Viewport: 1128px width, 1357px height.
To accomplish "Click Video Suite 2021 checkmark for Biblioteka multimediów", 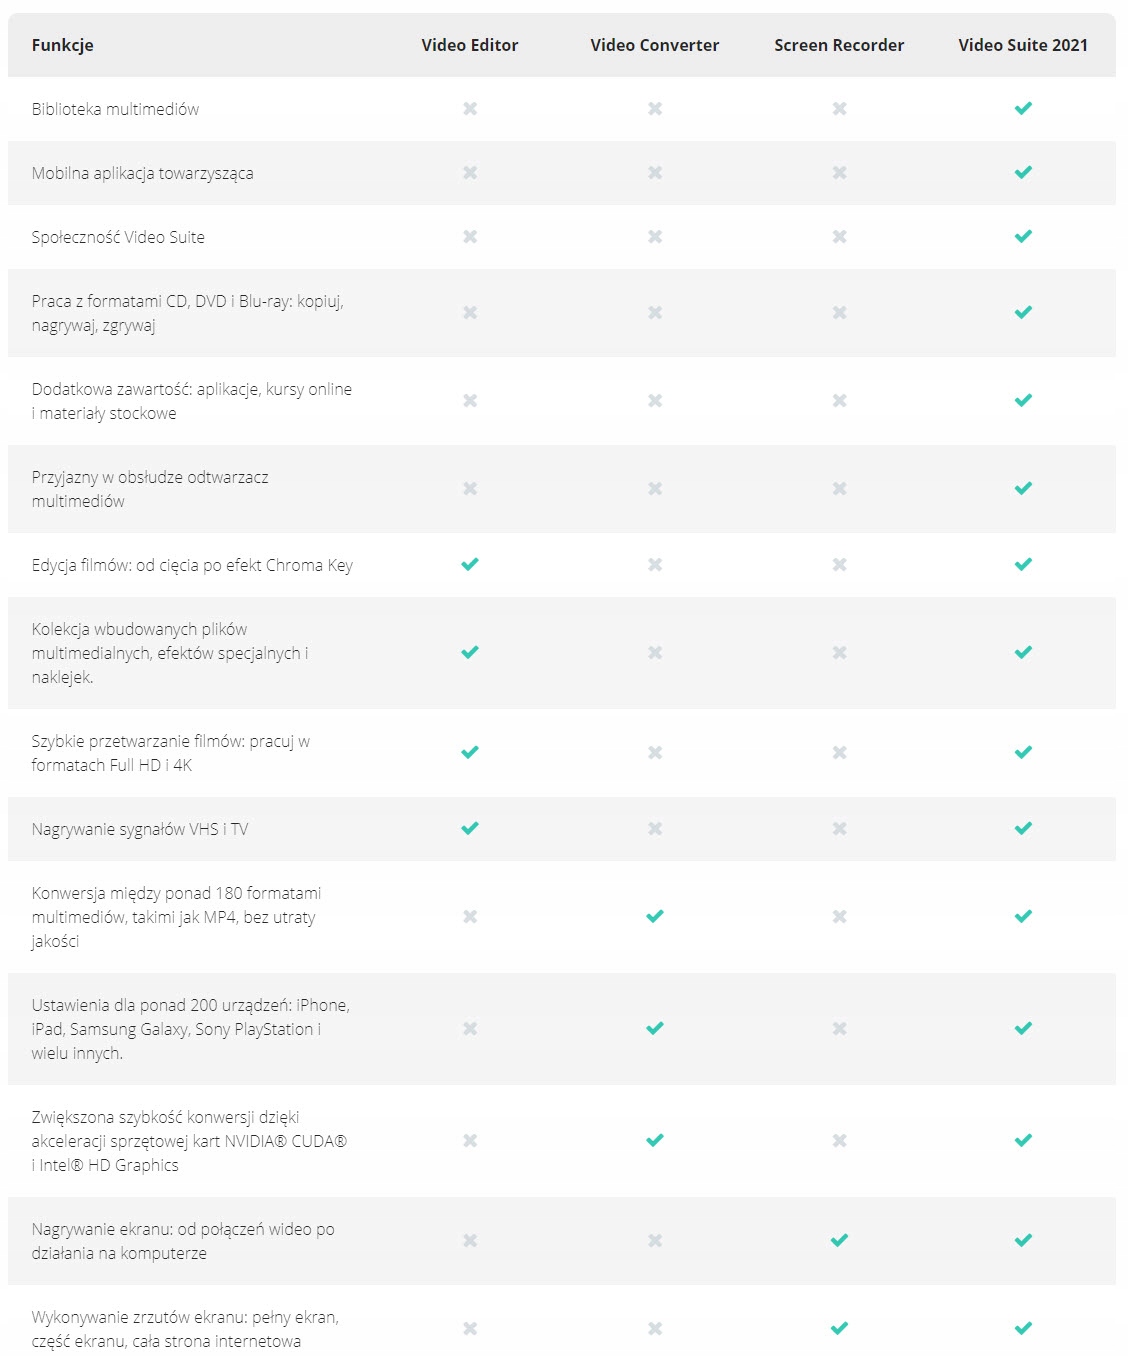I will 1023,108.
